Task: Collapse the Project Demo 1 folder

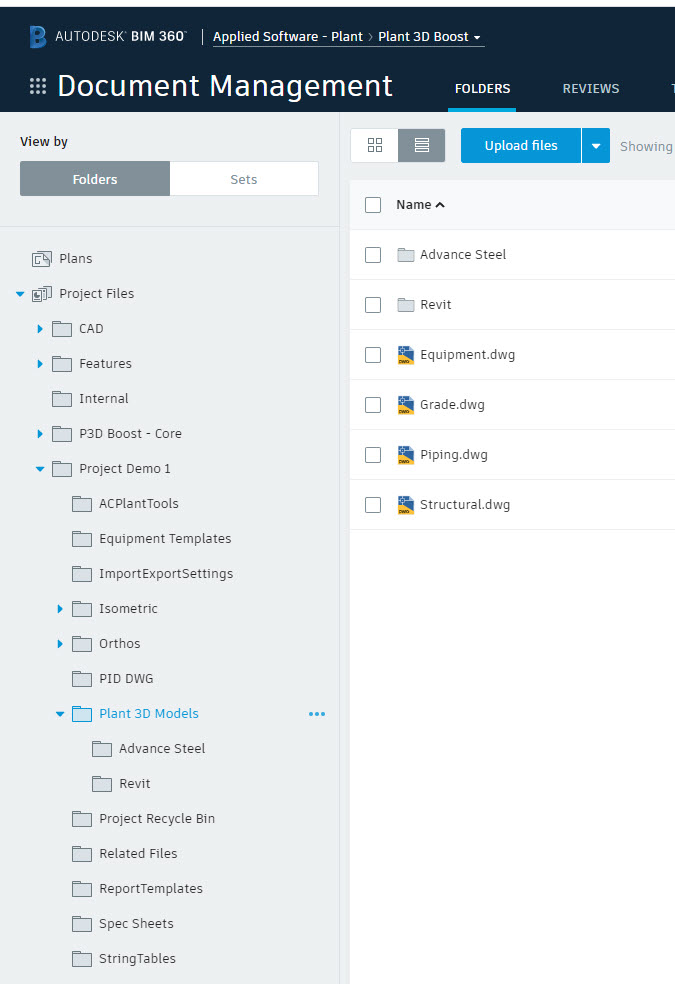Action: pos(40,469)
